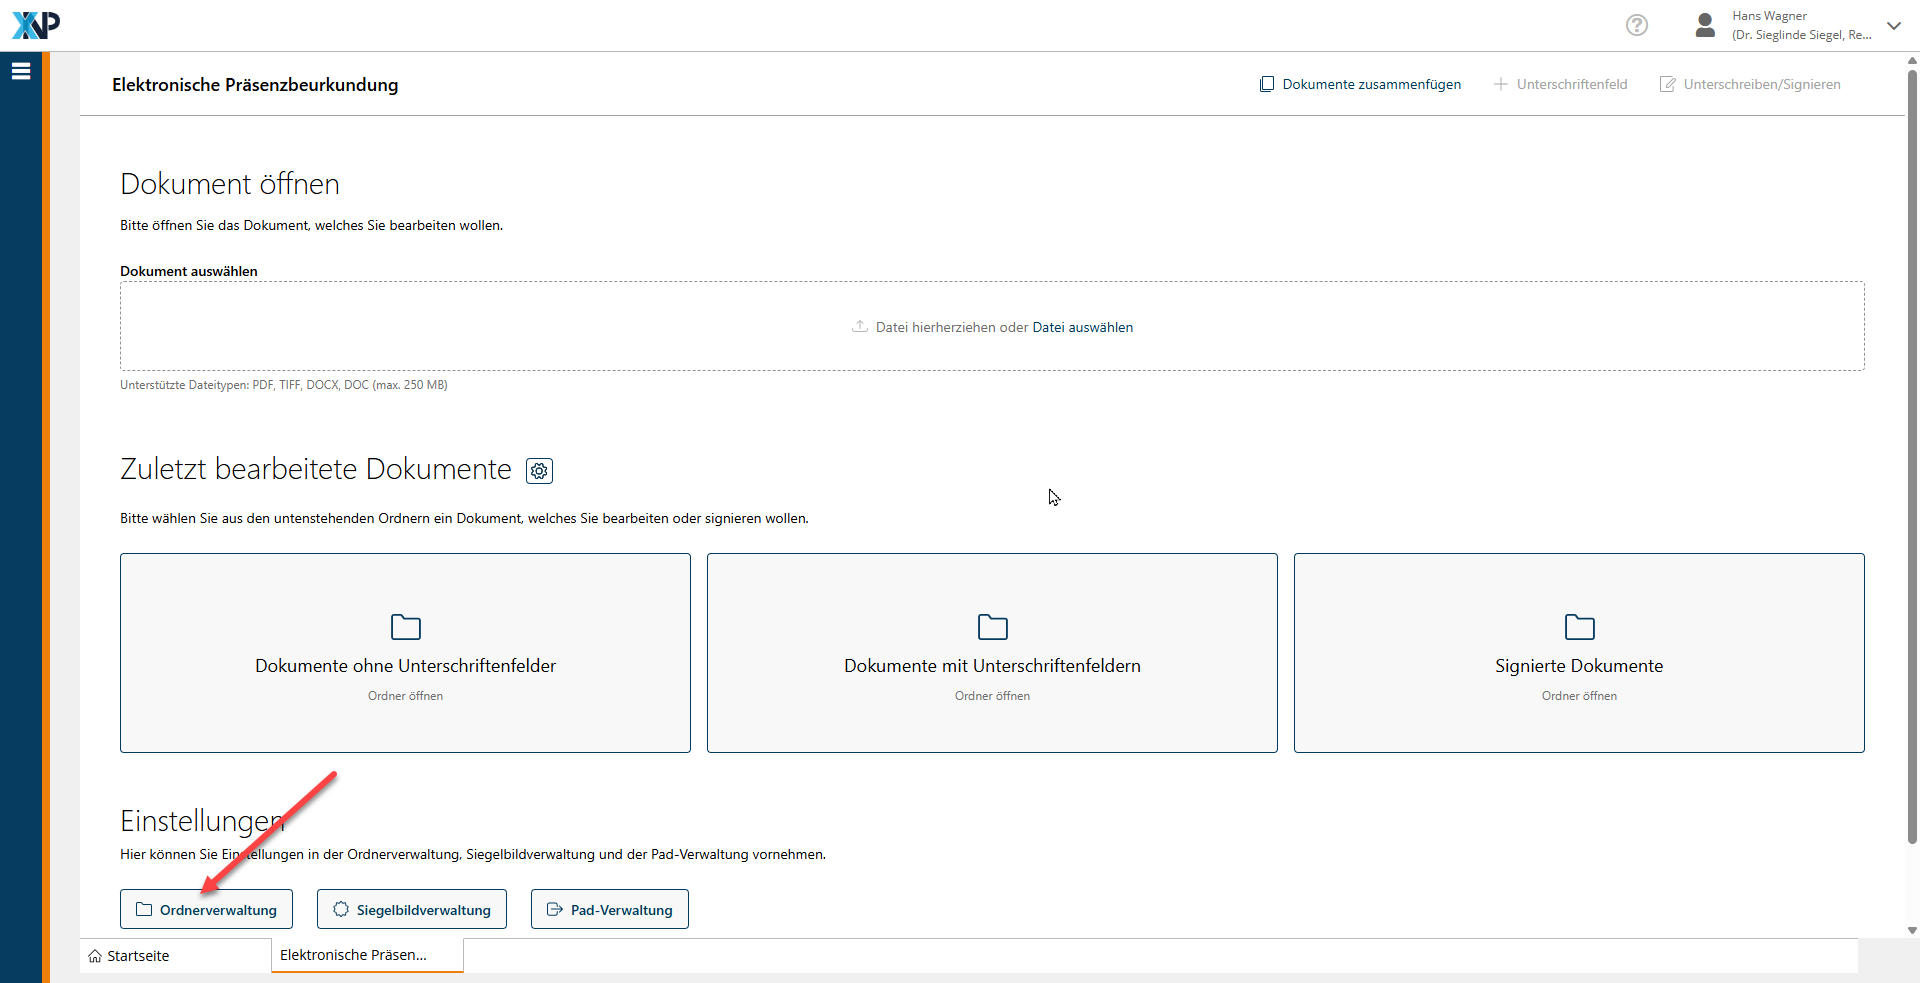Click the scroll down arrow of the scrollbar

[x=1912, y=930]
